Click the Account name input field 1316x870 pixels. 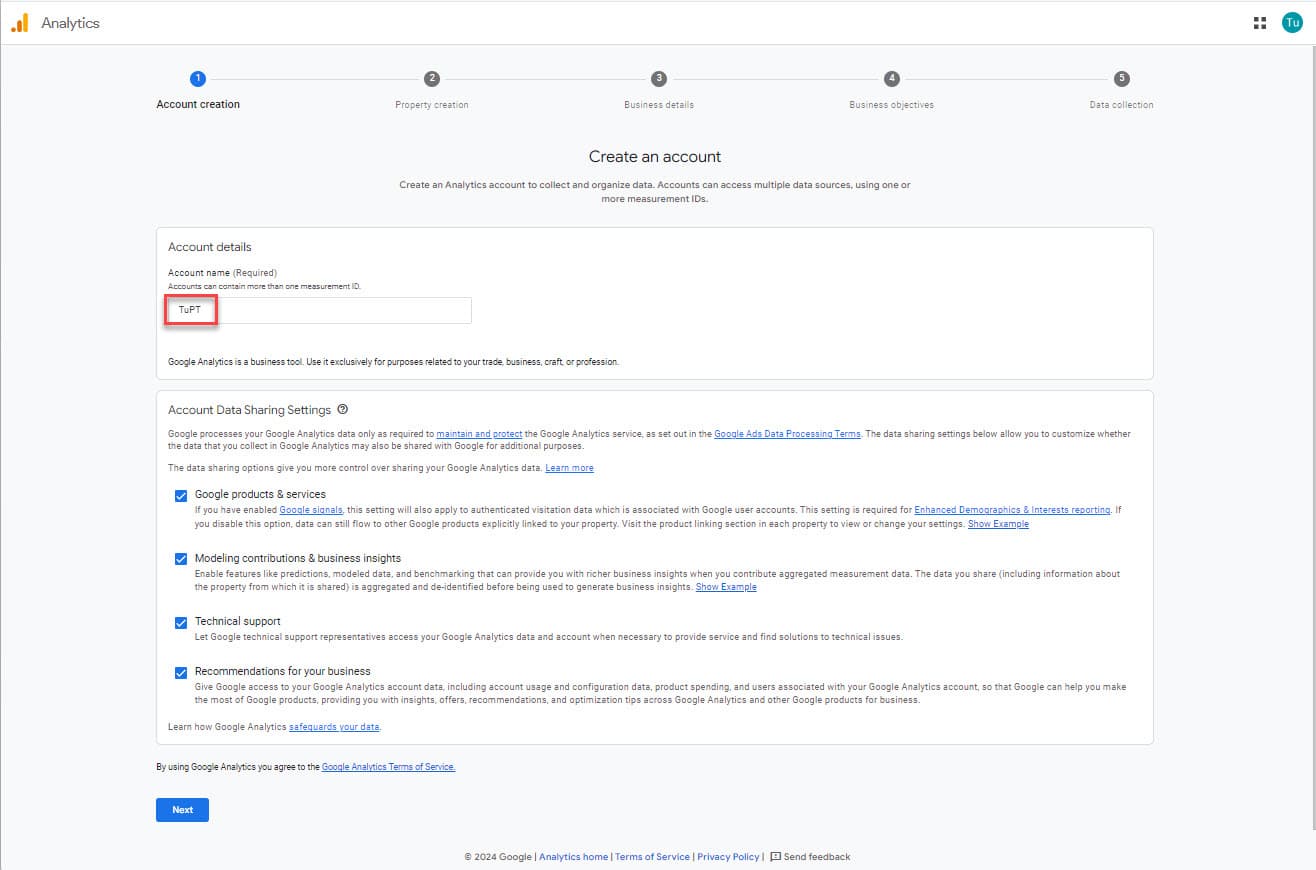click(x=320, y=311)
